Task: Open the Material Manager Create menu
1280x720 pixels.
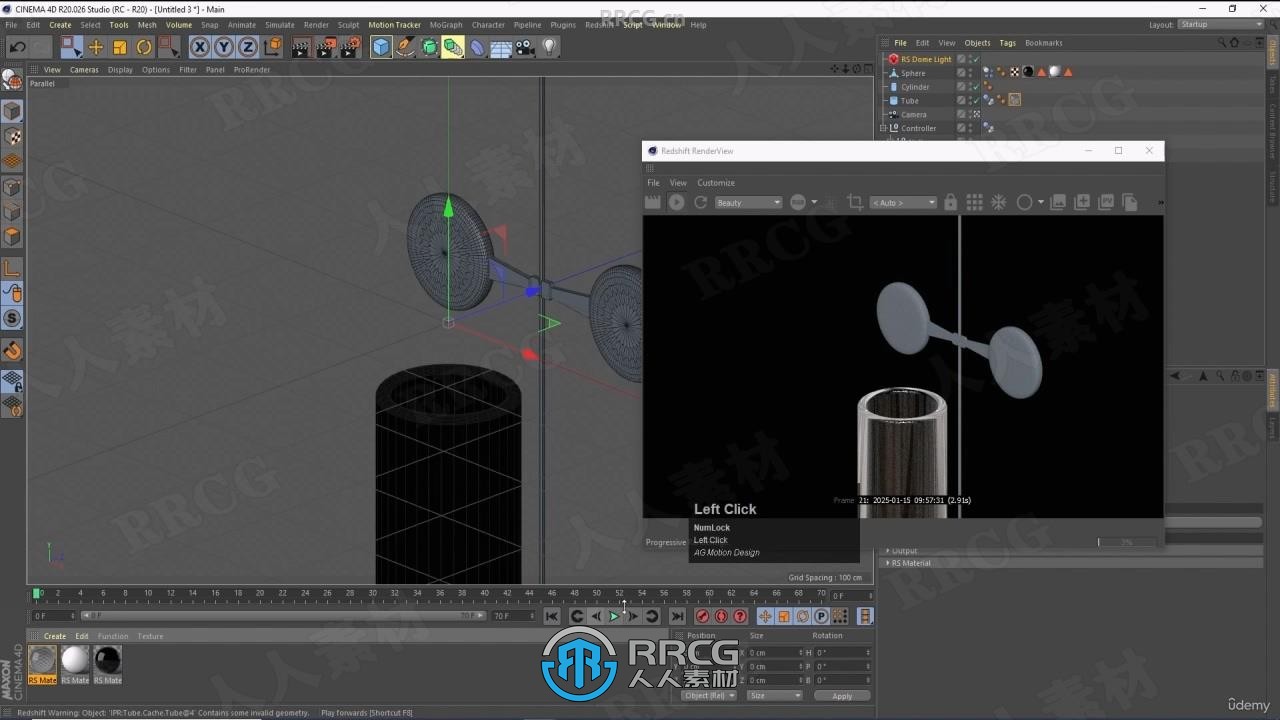Action: tap(55, 636)
